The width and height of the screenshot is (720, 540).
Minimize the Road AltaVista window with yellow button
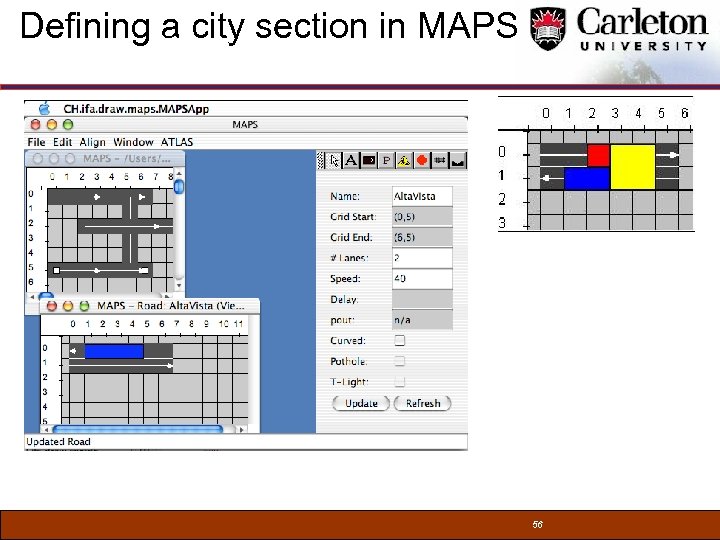[x=68, y=306]
